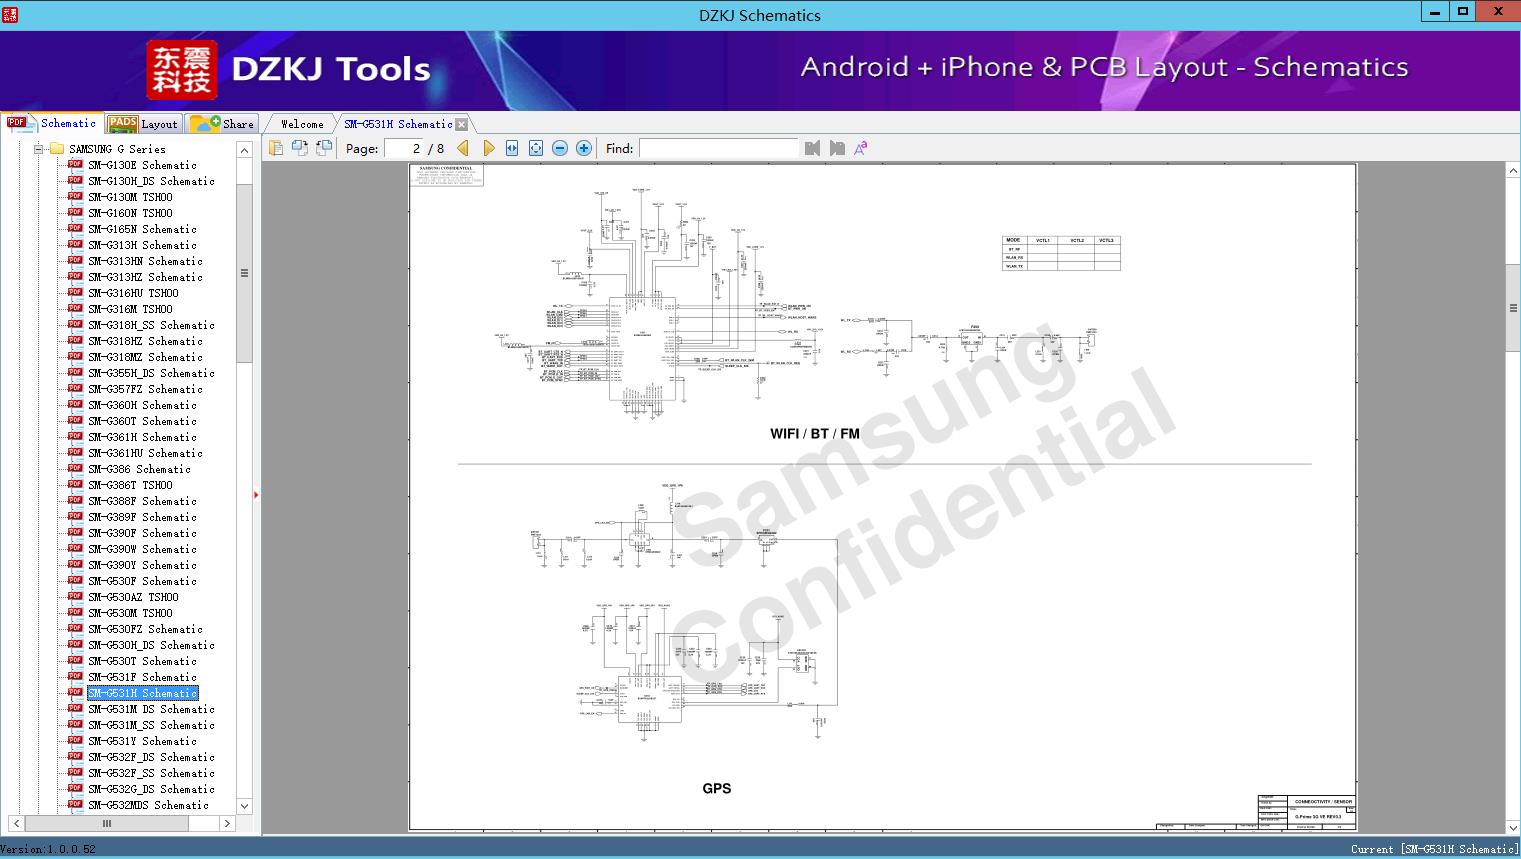Click the red sidebar collapse arrow
The width and height of the screenshot is (1521, 859).
click(256, 494)
